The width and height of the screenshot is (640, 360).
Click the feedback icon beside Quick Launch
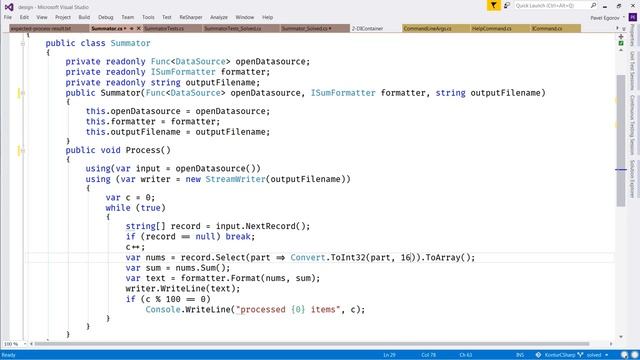(507, 6)
